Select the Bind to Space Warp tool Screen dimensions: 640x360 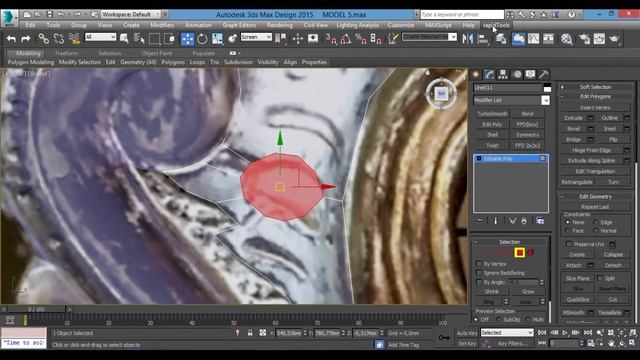[x=74, y=39]
